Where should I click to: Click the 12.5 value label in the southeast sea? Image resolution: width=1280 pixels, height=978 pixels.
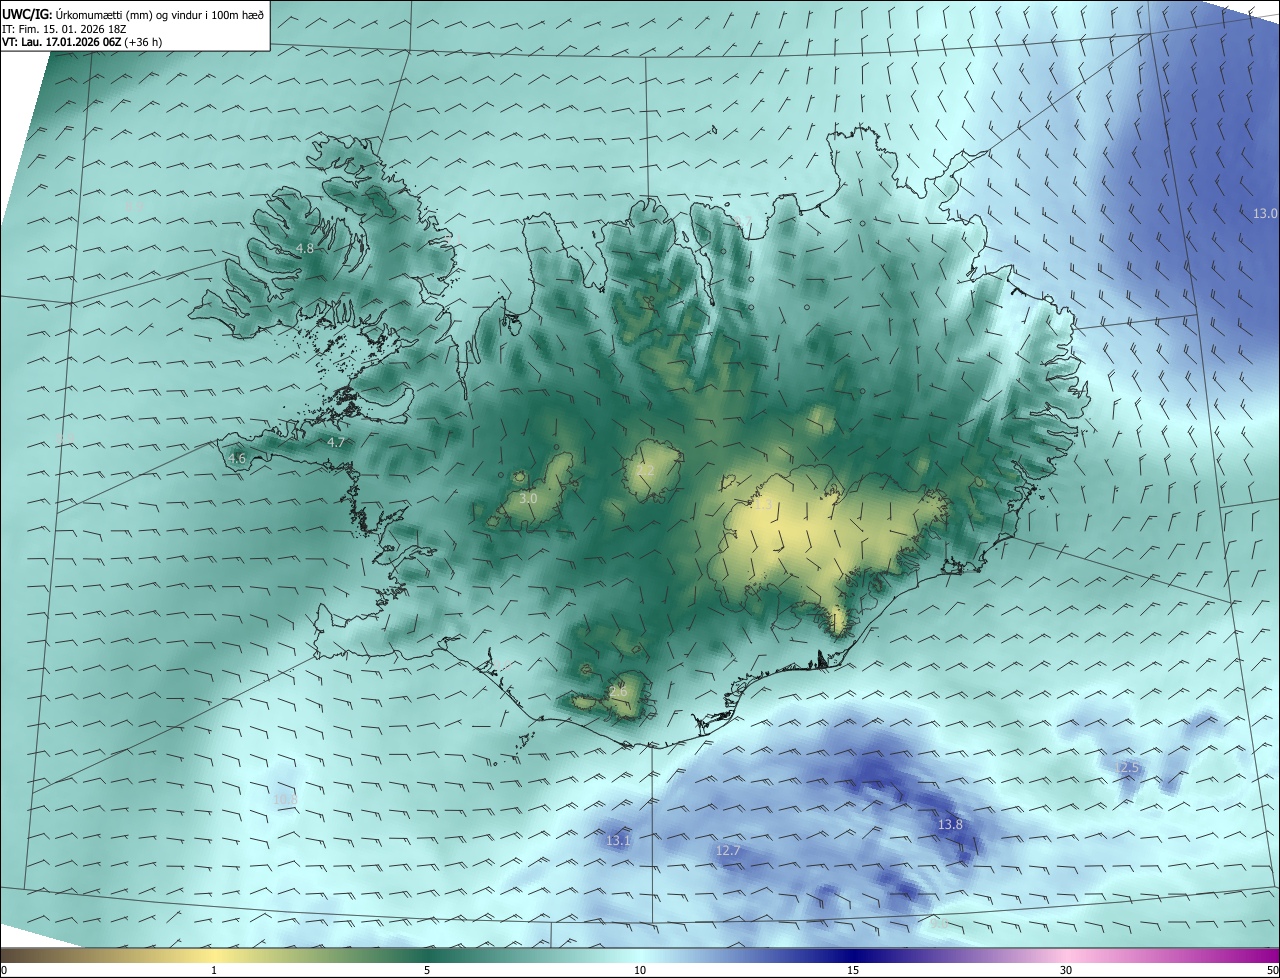[1127, 767]
